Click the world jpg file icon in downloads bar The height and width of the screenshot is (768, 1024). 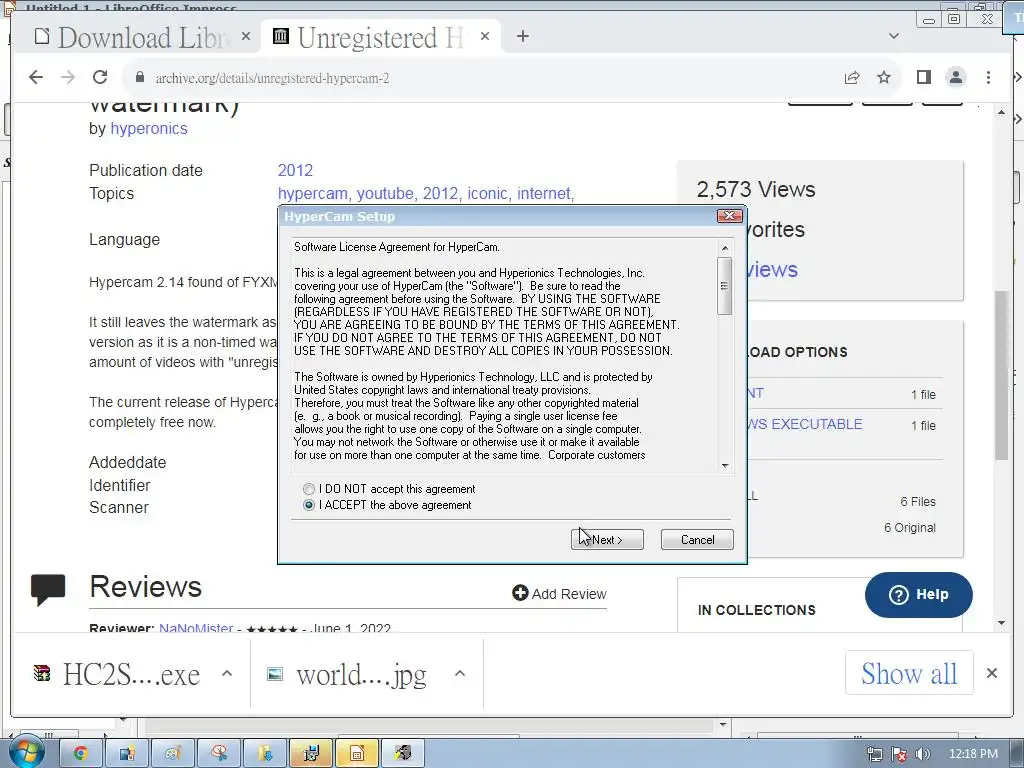pos(276,673)
